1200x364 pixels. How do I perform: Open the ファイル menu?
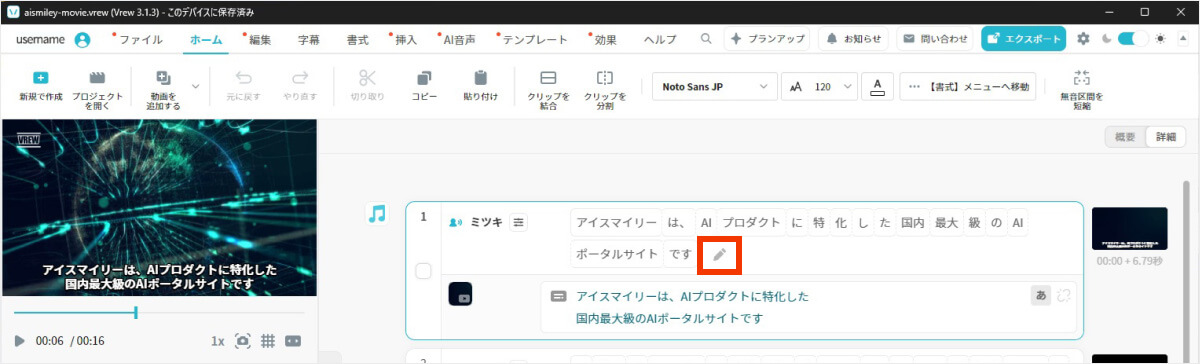click(x=141, y=40)
